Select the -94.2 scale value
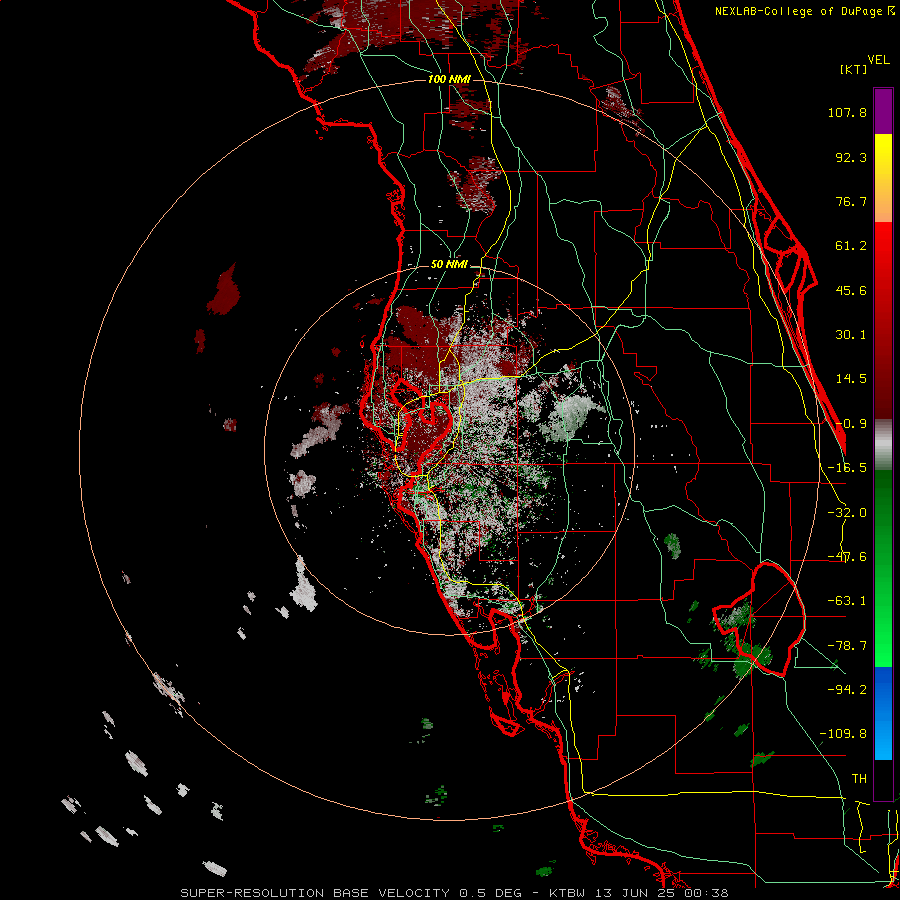 [x=847, y=689]
